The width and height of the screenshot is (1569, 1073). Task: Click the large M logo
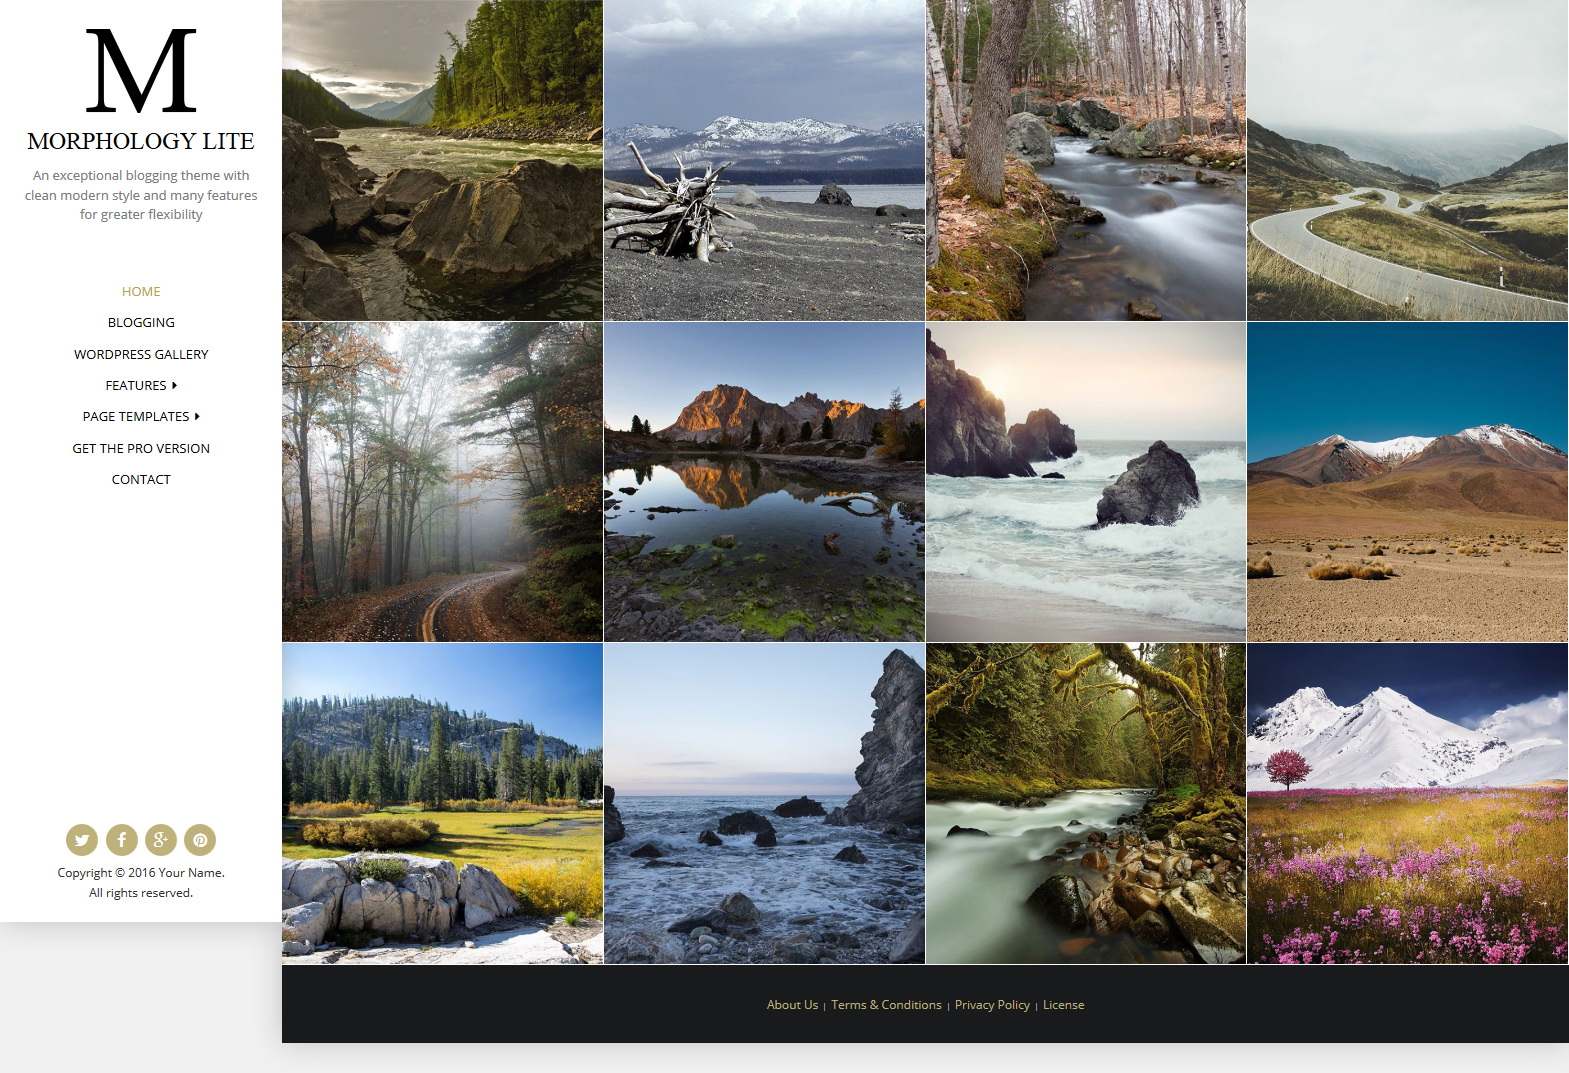tap(141, 70)
